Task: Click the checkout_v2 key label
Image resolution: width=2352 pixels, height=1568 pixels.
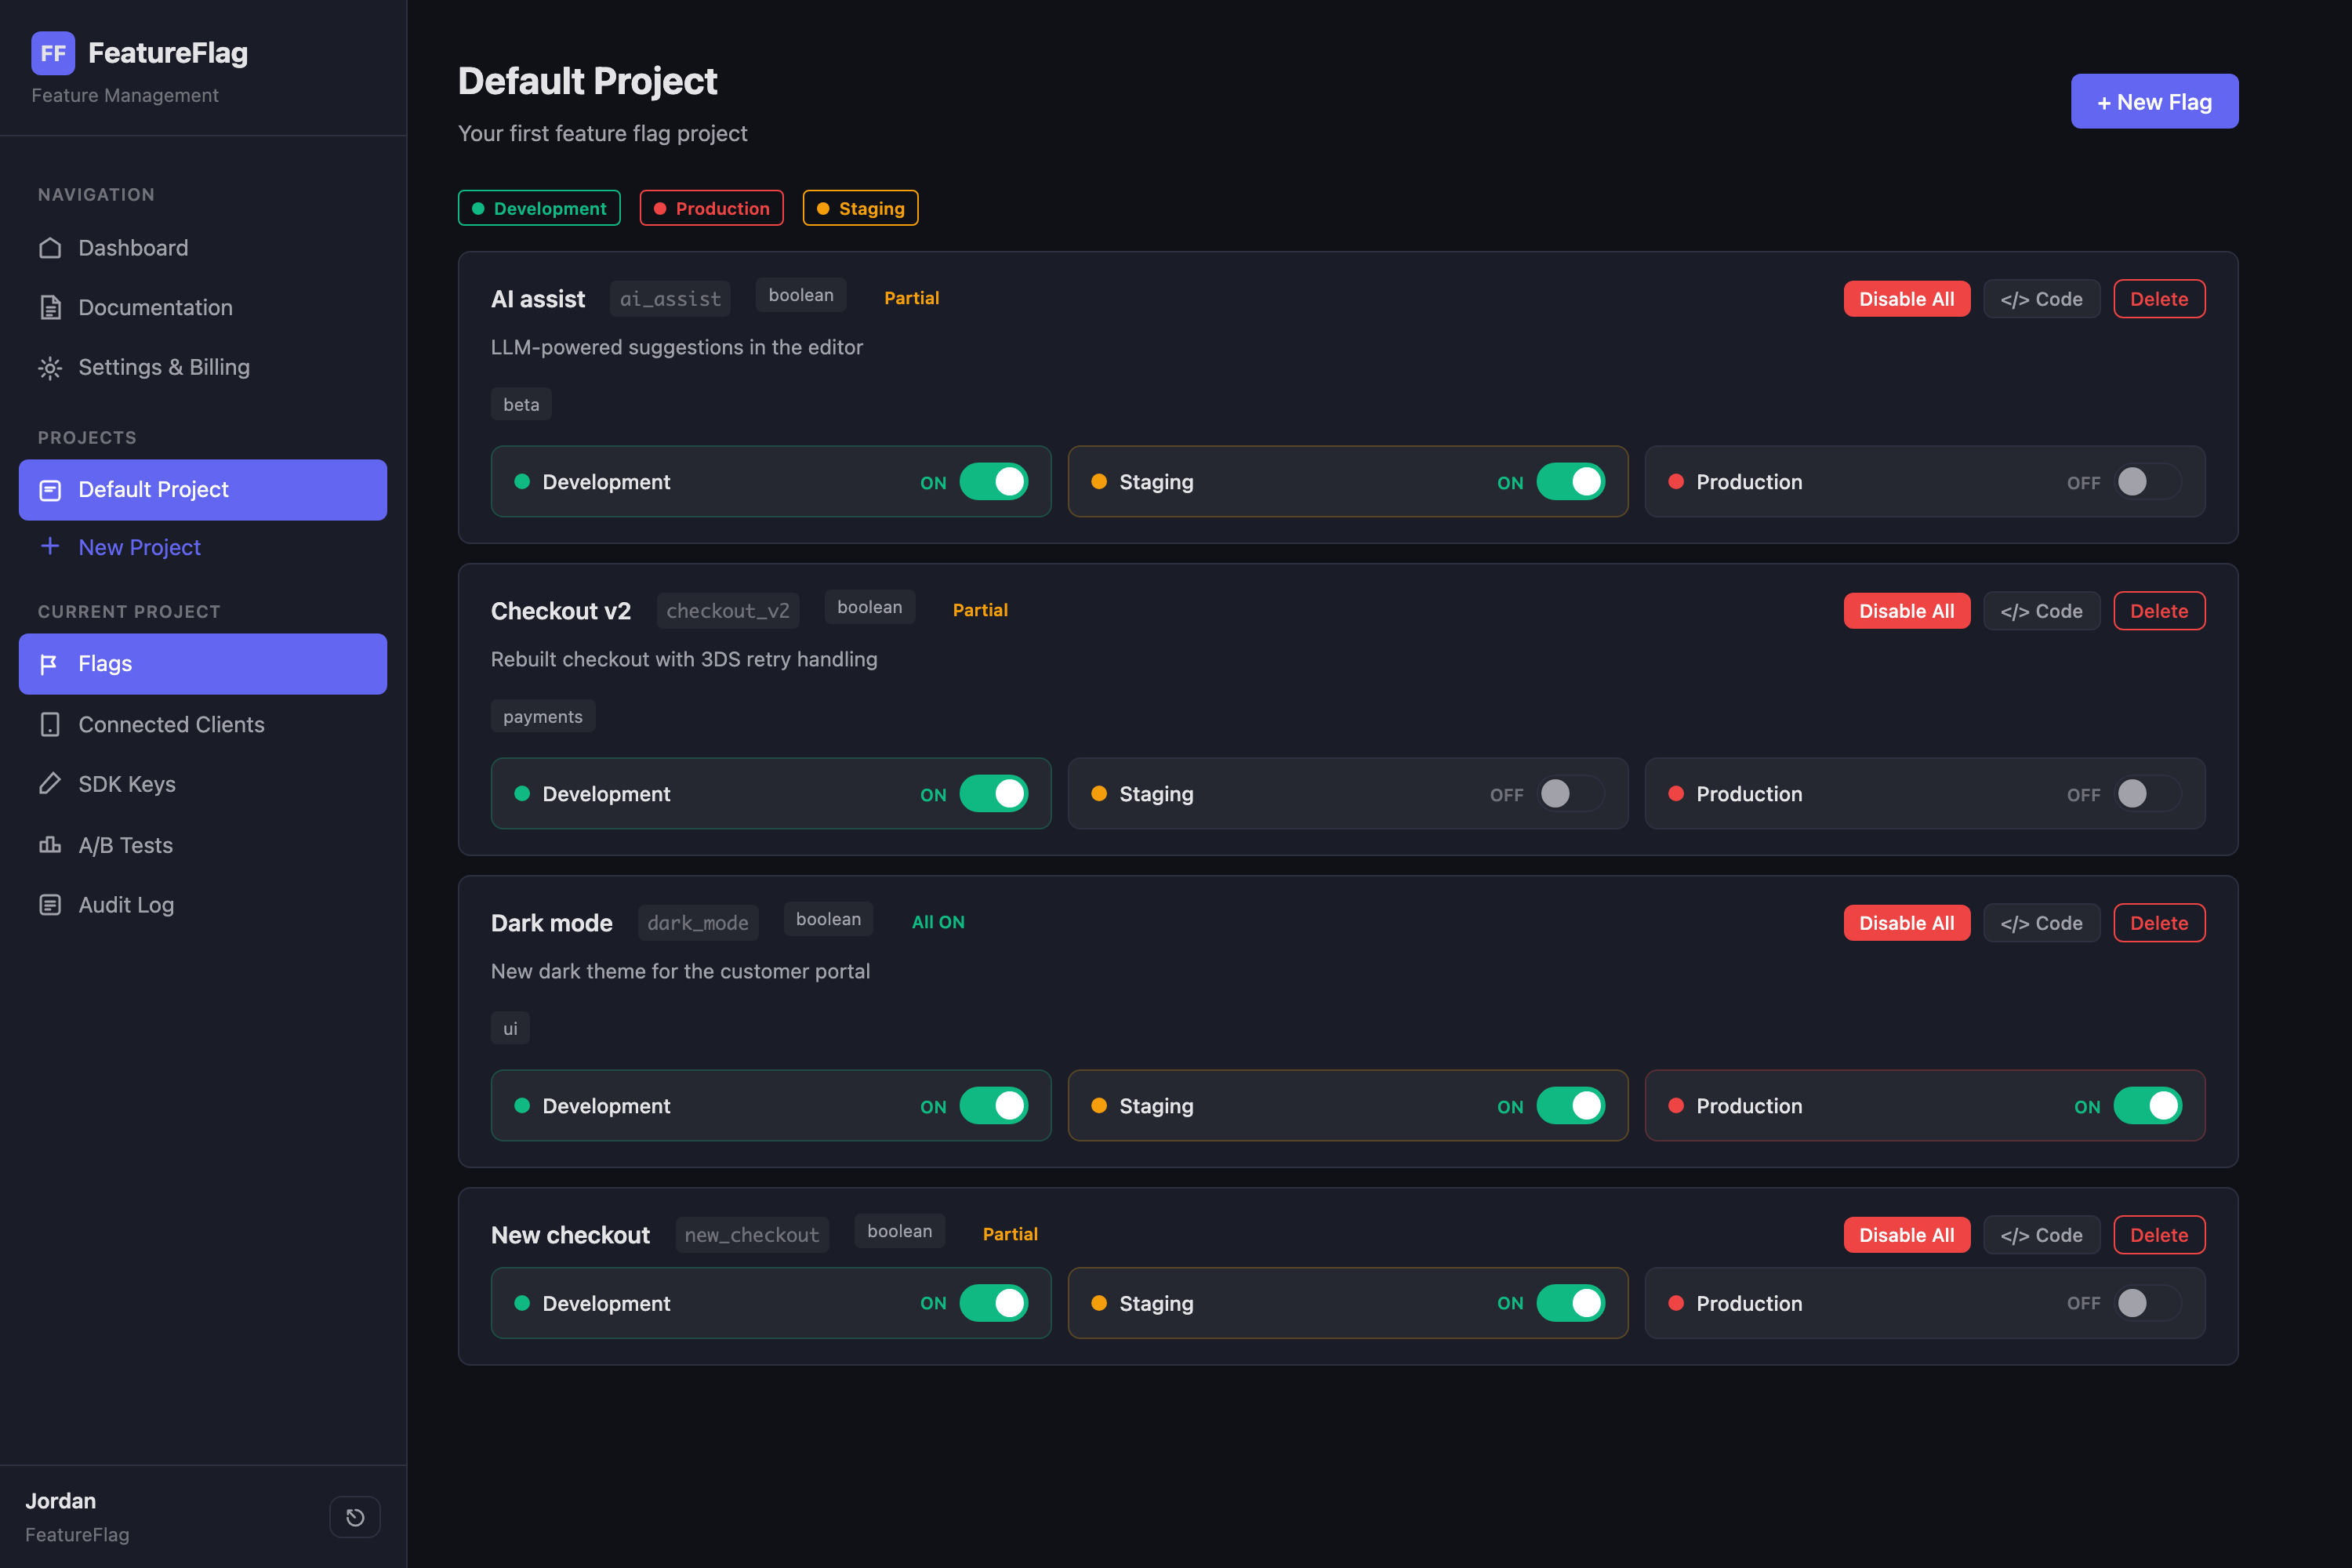Action: click(727, 611)
